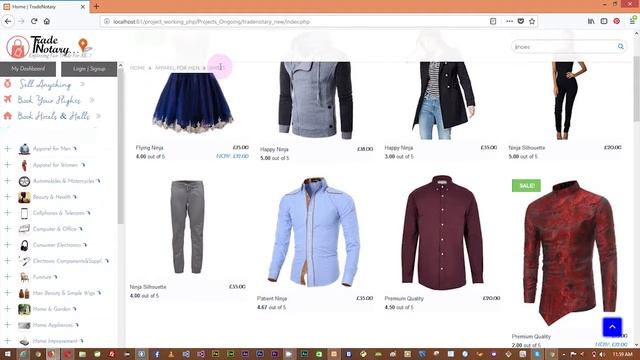The height and width of the screenshot is (360, 640).
Task: Open the Firefox hamburger menu
Action: [632, 21]
